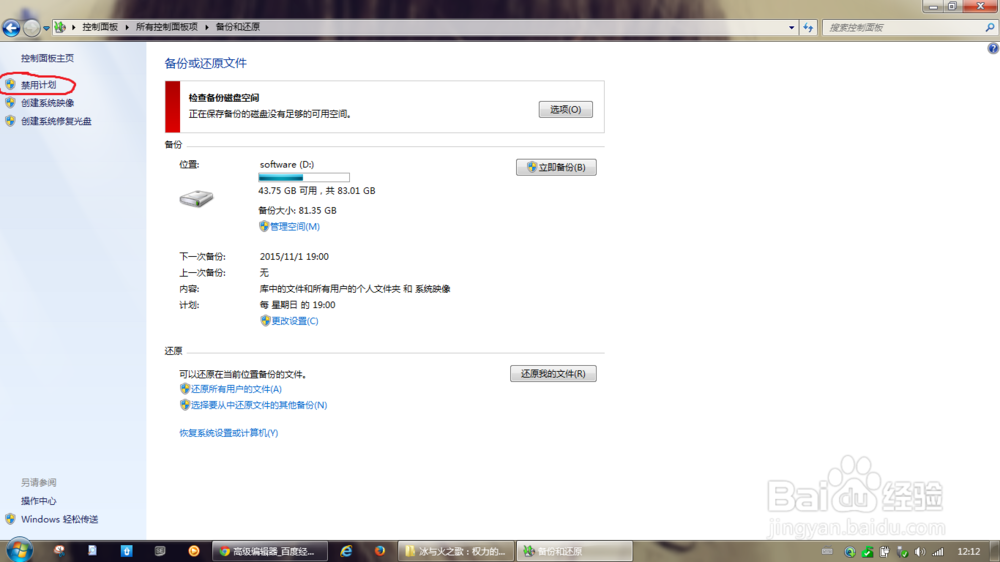Click the hard drive icon under 位置
Image resolution: width=1000 pixels, height=562 pixels.
point(196,198)
